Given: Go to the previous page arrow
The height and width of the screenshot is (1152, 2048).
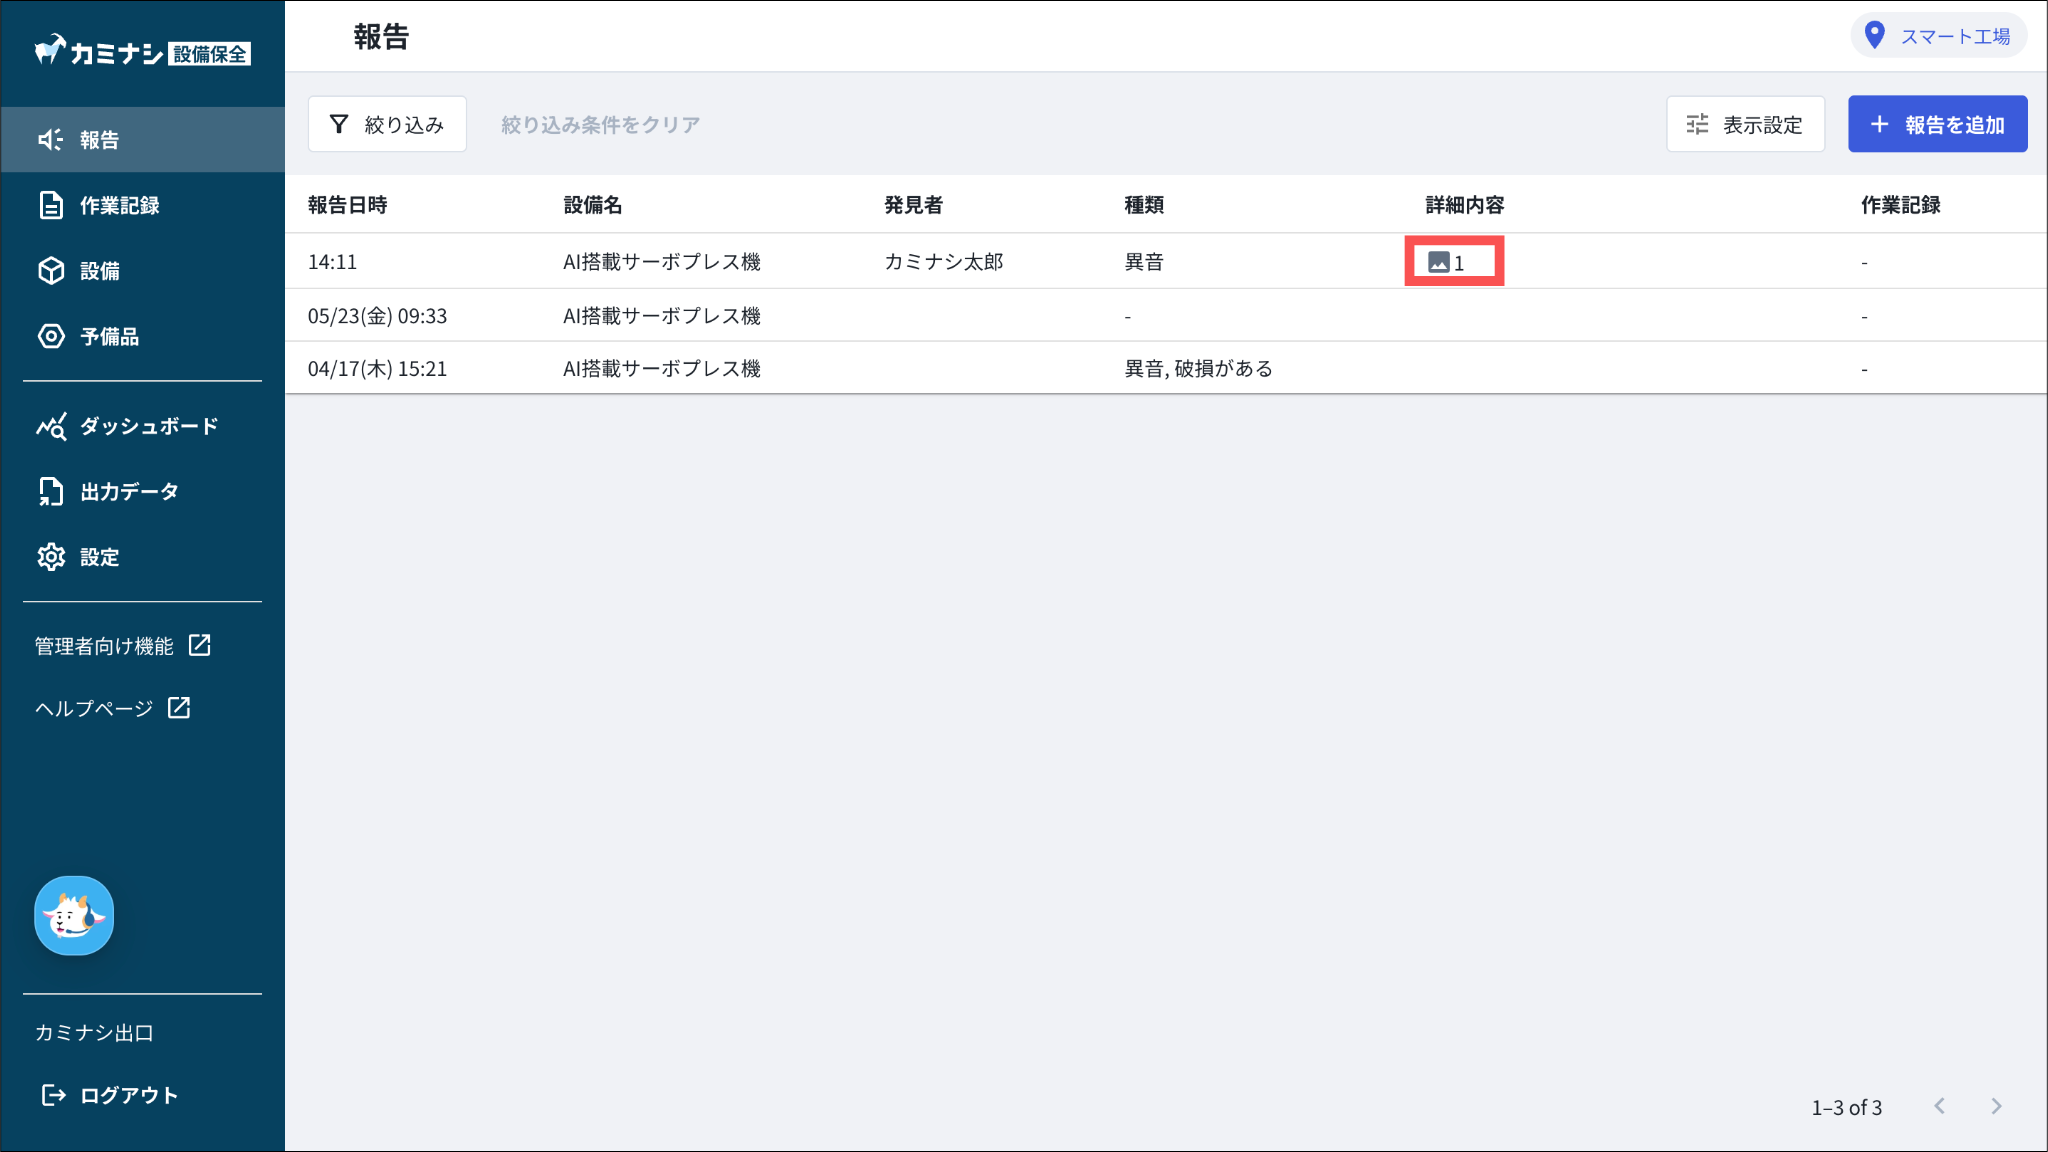Looking at the screenshot, I should tap(1940, 1106).
